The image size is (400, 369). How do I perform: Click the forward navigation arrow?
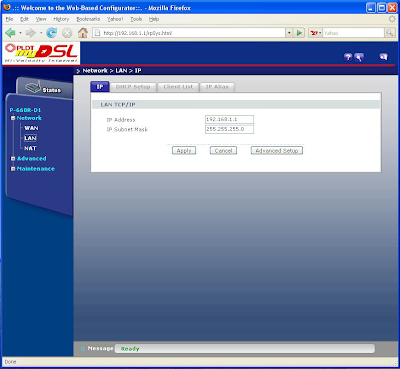(31, 33)
